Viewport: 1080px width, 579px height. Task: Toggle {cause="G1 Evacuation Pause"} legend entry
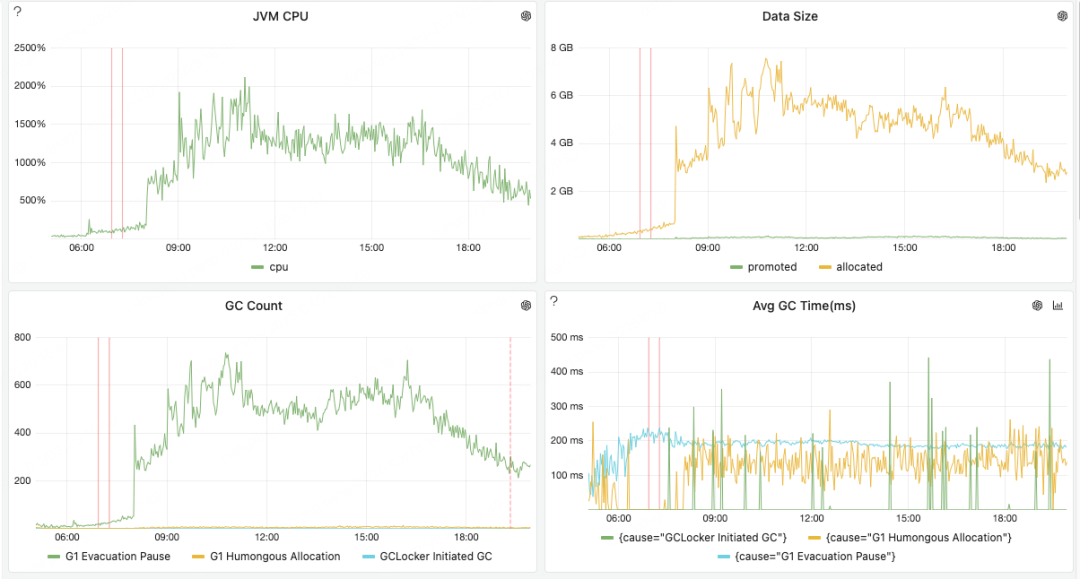pos(815,556)
